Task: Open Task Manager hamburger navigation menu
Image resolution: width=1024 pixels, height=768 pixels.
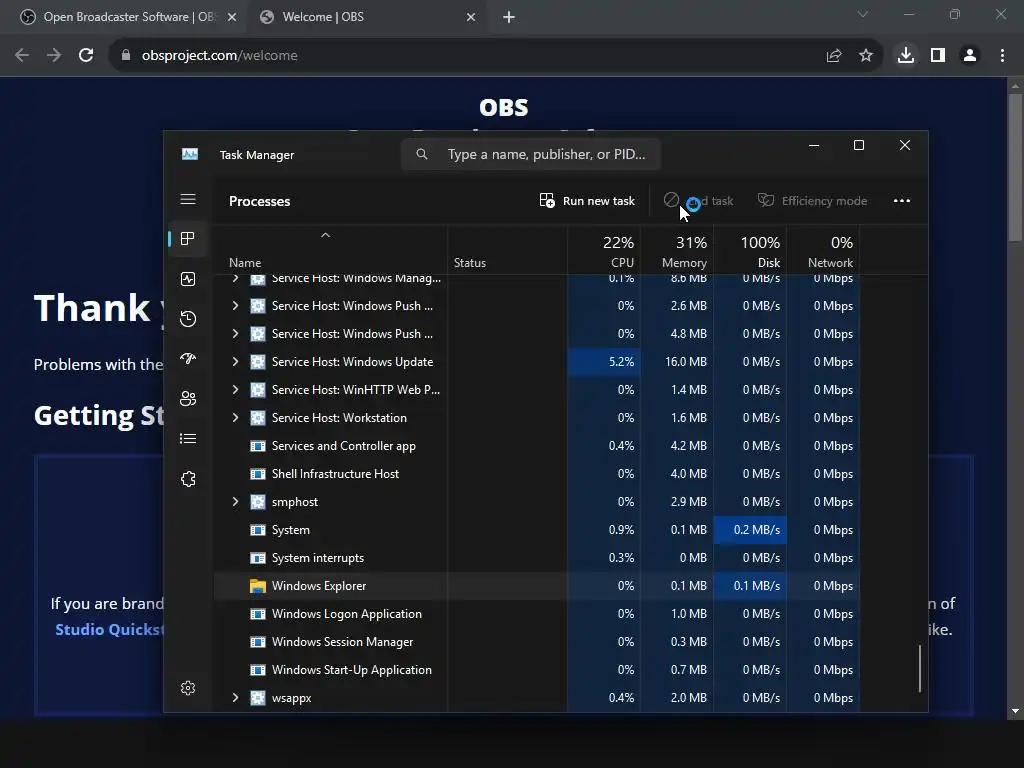Action: [x=187, y=199]
